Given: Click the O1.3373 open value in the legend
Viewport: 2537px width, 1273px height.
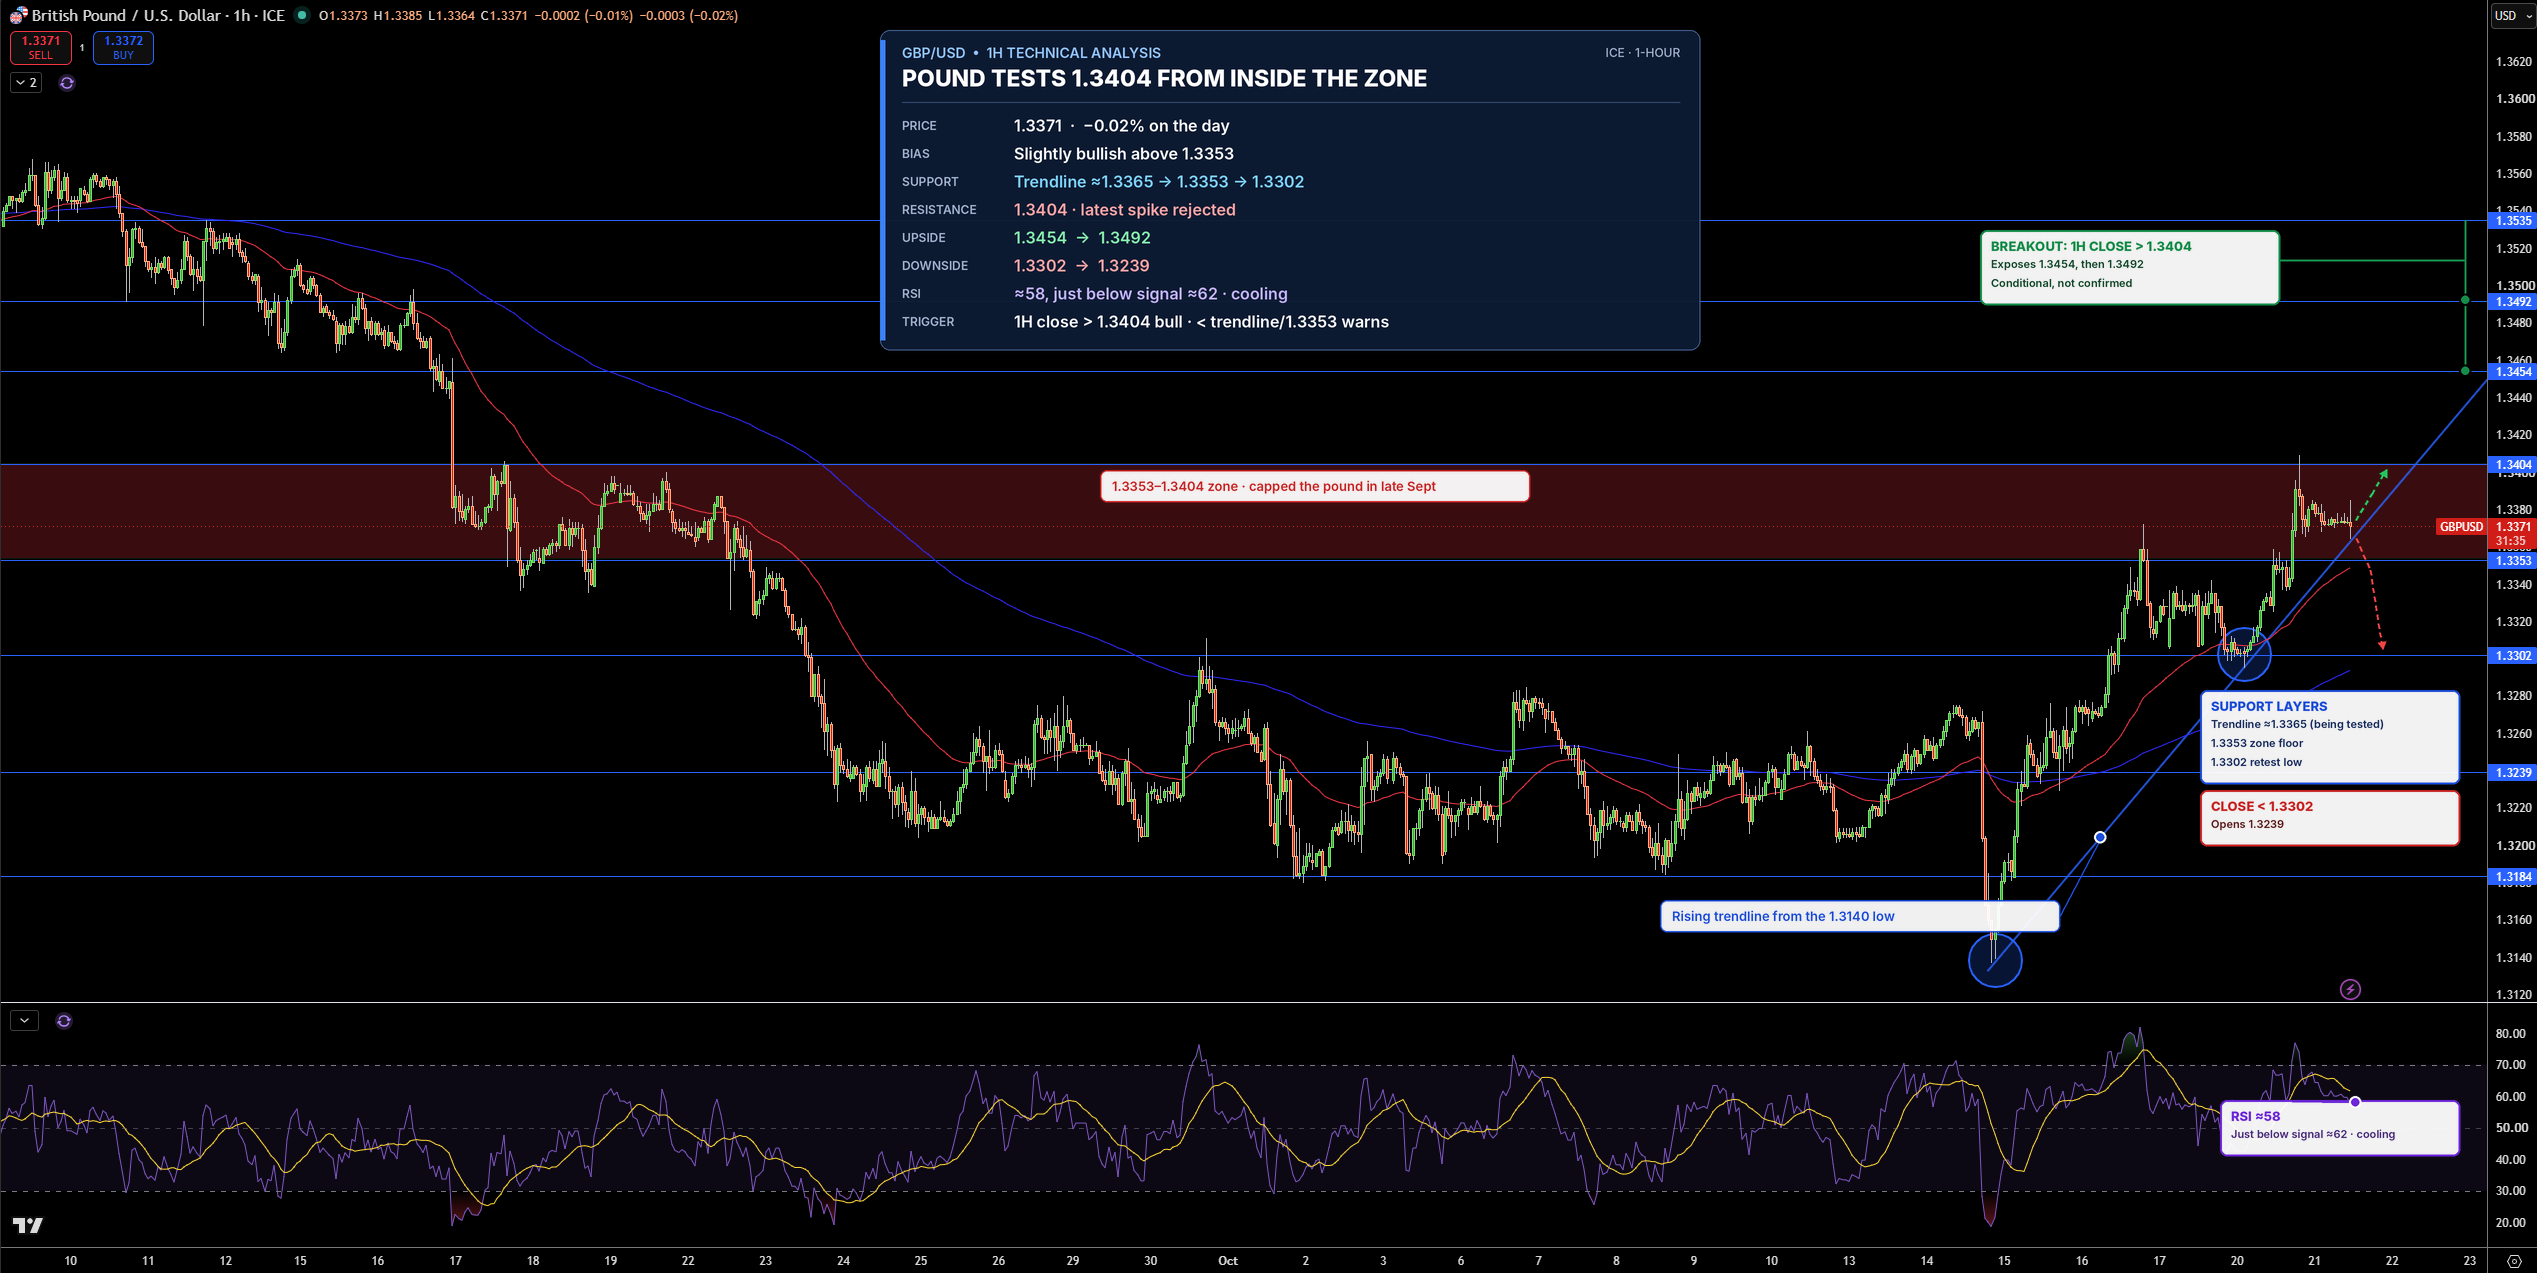Looking at the screenshot, I should (x=343, y=15).
